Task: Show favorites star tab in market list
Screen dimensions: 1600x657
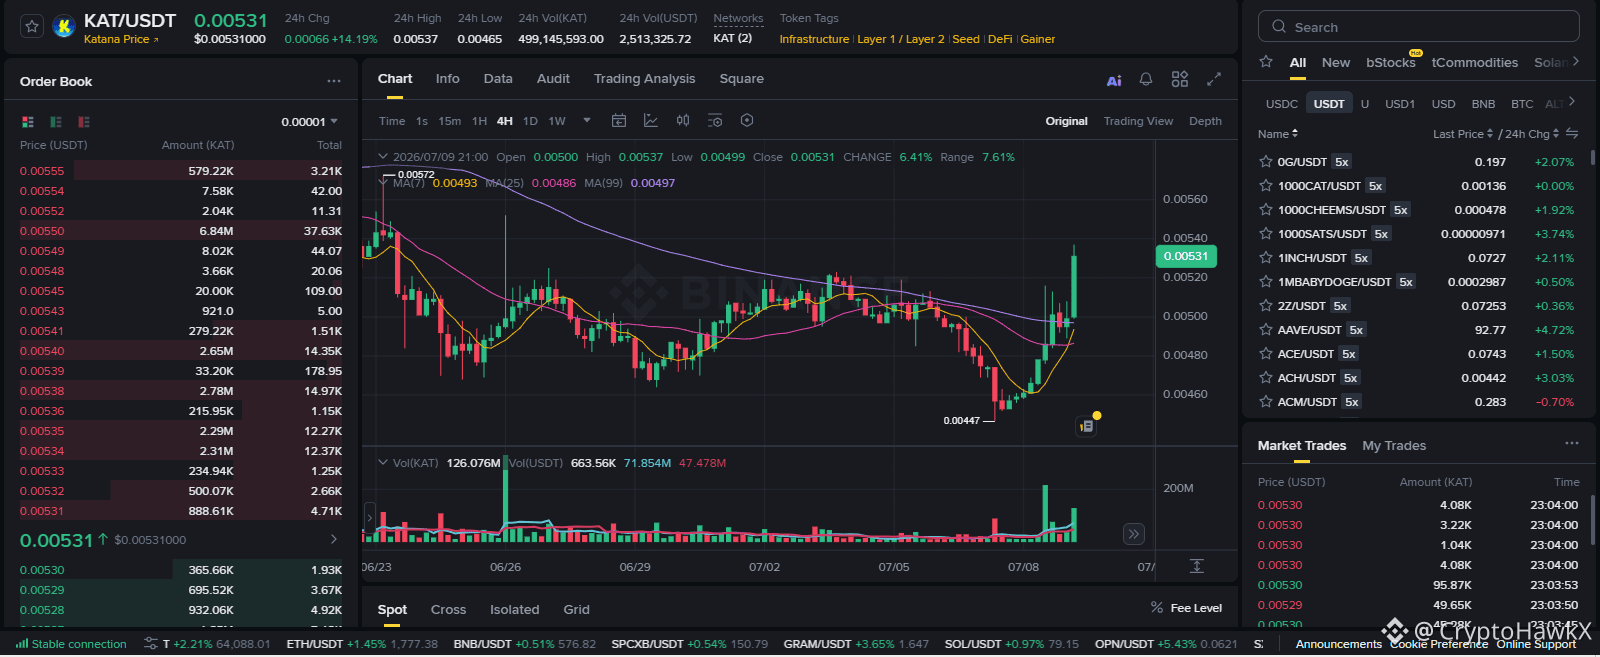Action: click(1266, 62)
